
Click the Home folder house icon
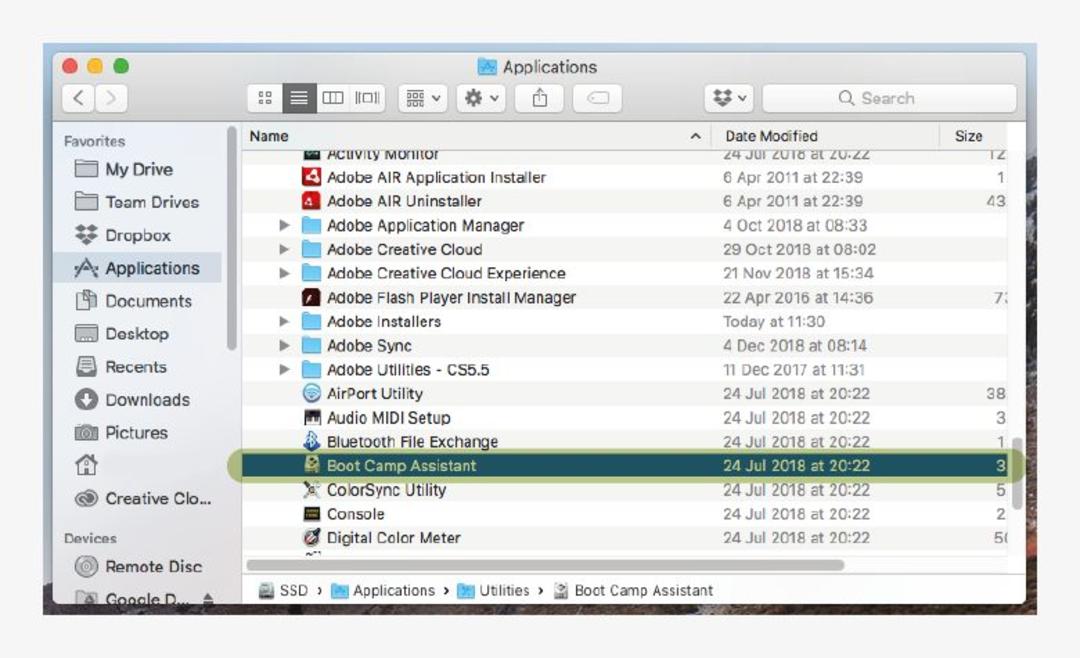point(86,466)
